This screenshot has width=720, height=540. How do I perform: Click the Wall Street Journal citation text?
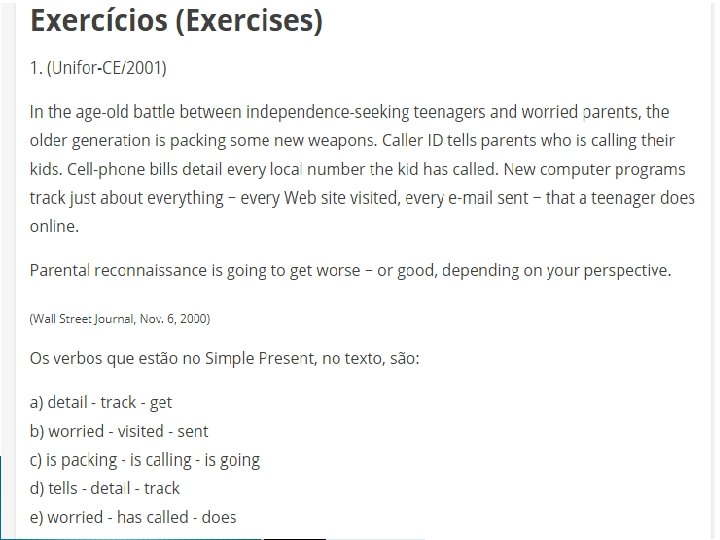coord(120,319)
